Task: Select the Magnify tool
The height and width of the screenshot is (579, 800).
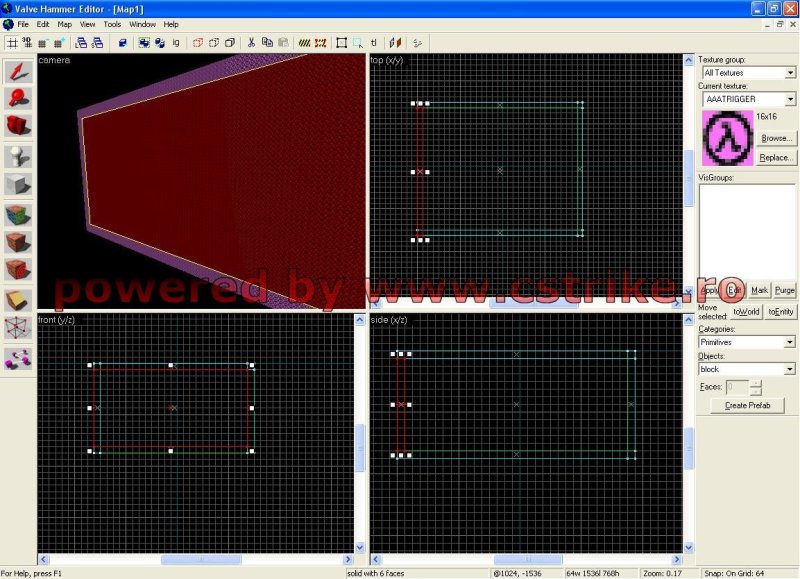Action: [x=18, y=98]
